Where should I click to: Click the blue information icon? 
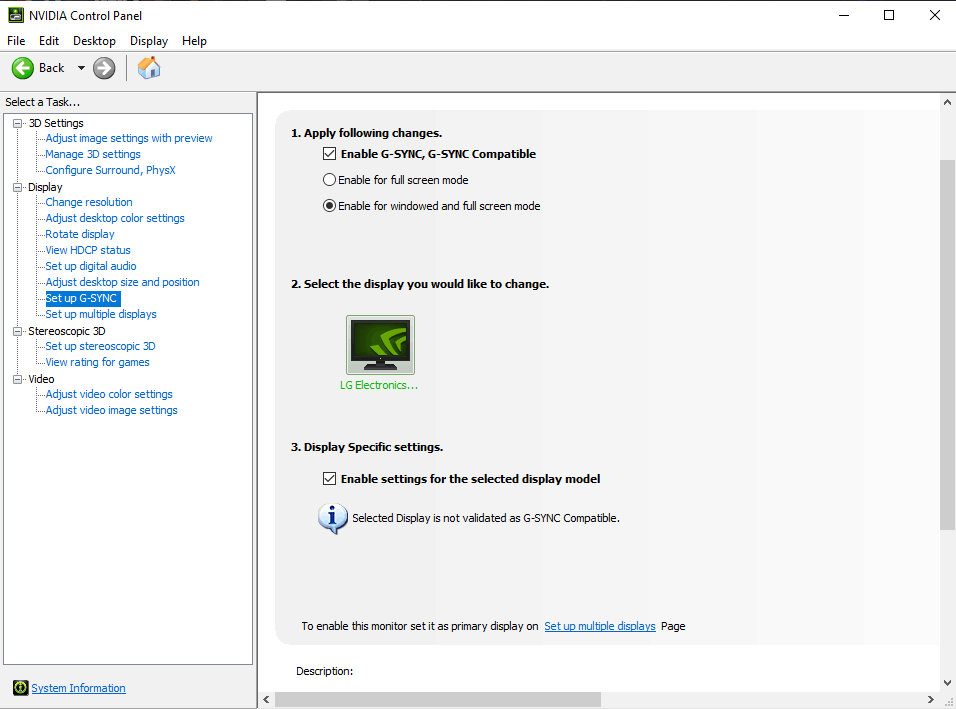coord(332,518)
